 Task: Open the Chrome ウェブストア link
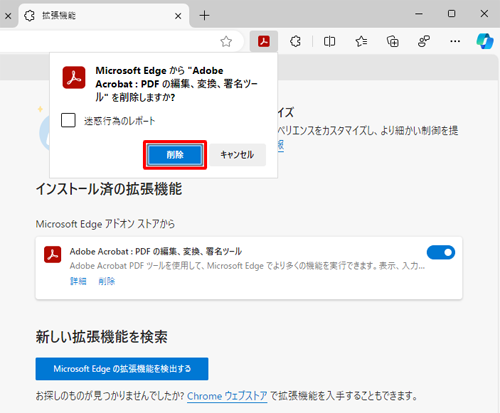(227, 396)
